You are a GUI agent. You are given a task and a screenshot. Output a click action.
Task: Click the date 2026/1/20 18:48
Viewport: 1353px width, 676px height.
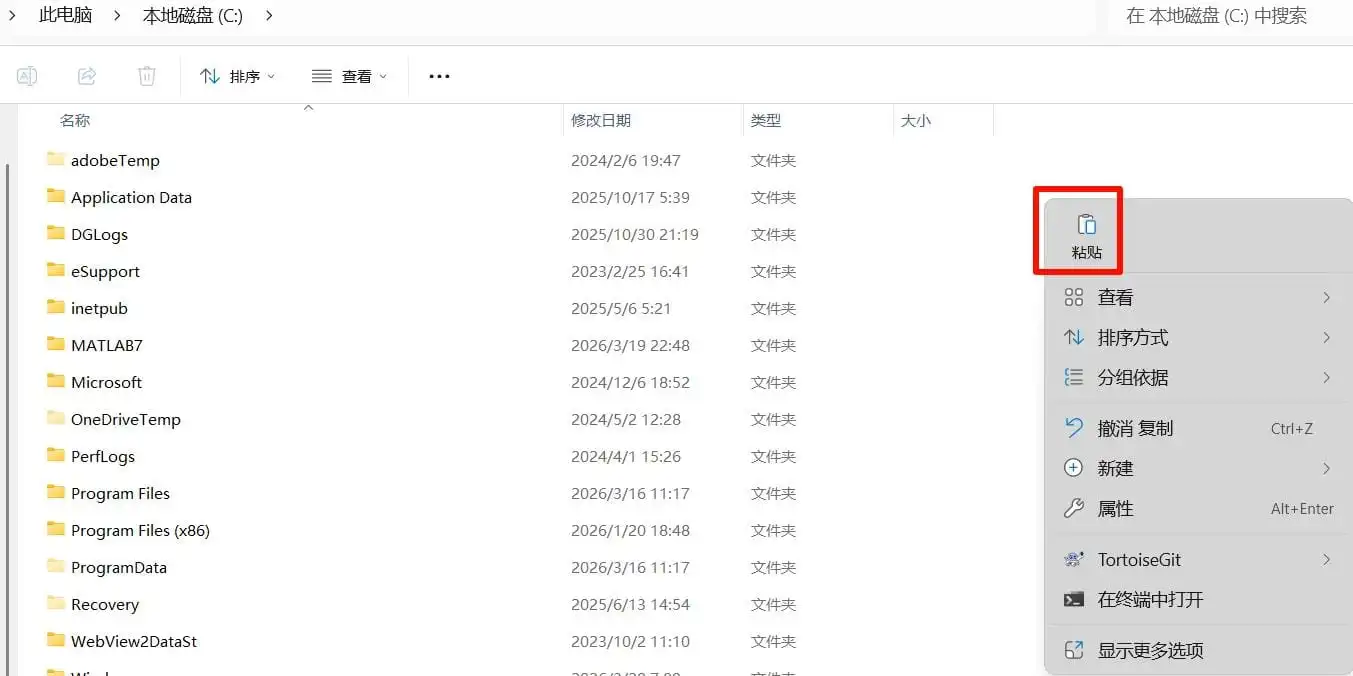coord(630,530)
